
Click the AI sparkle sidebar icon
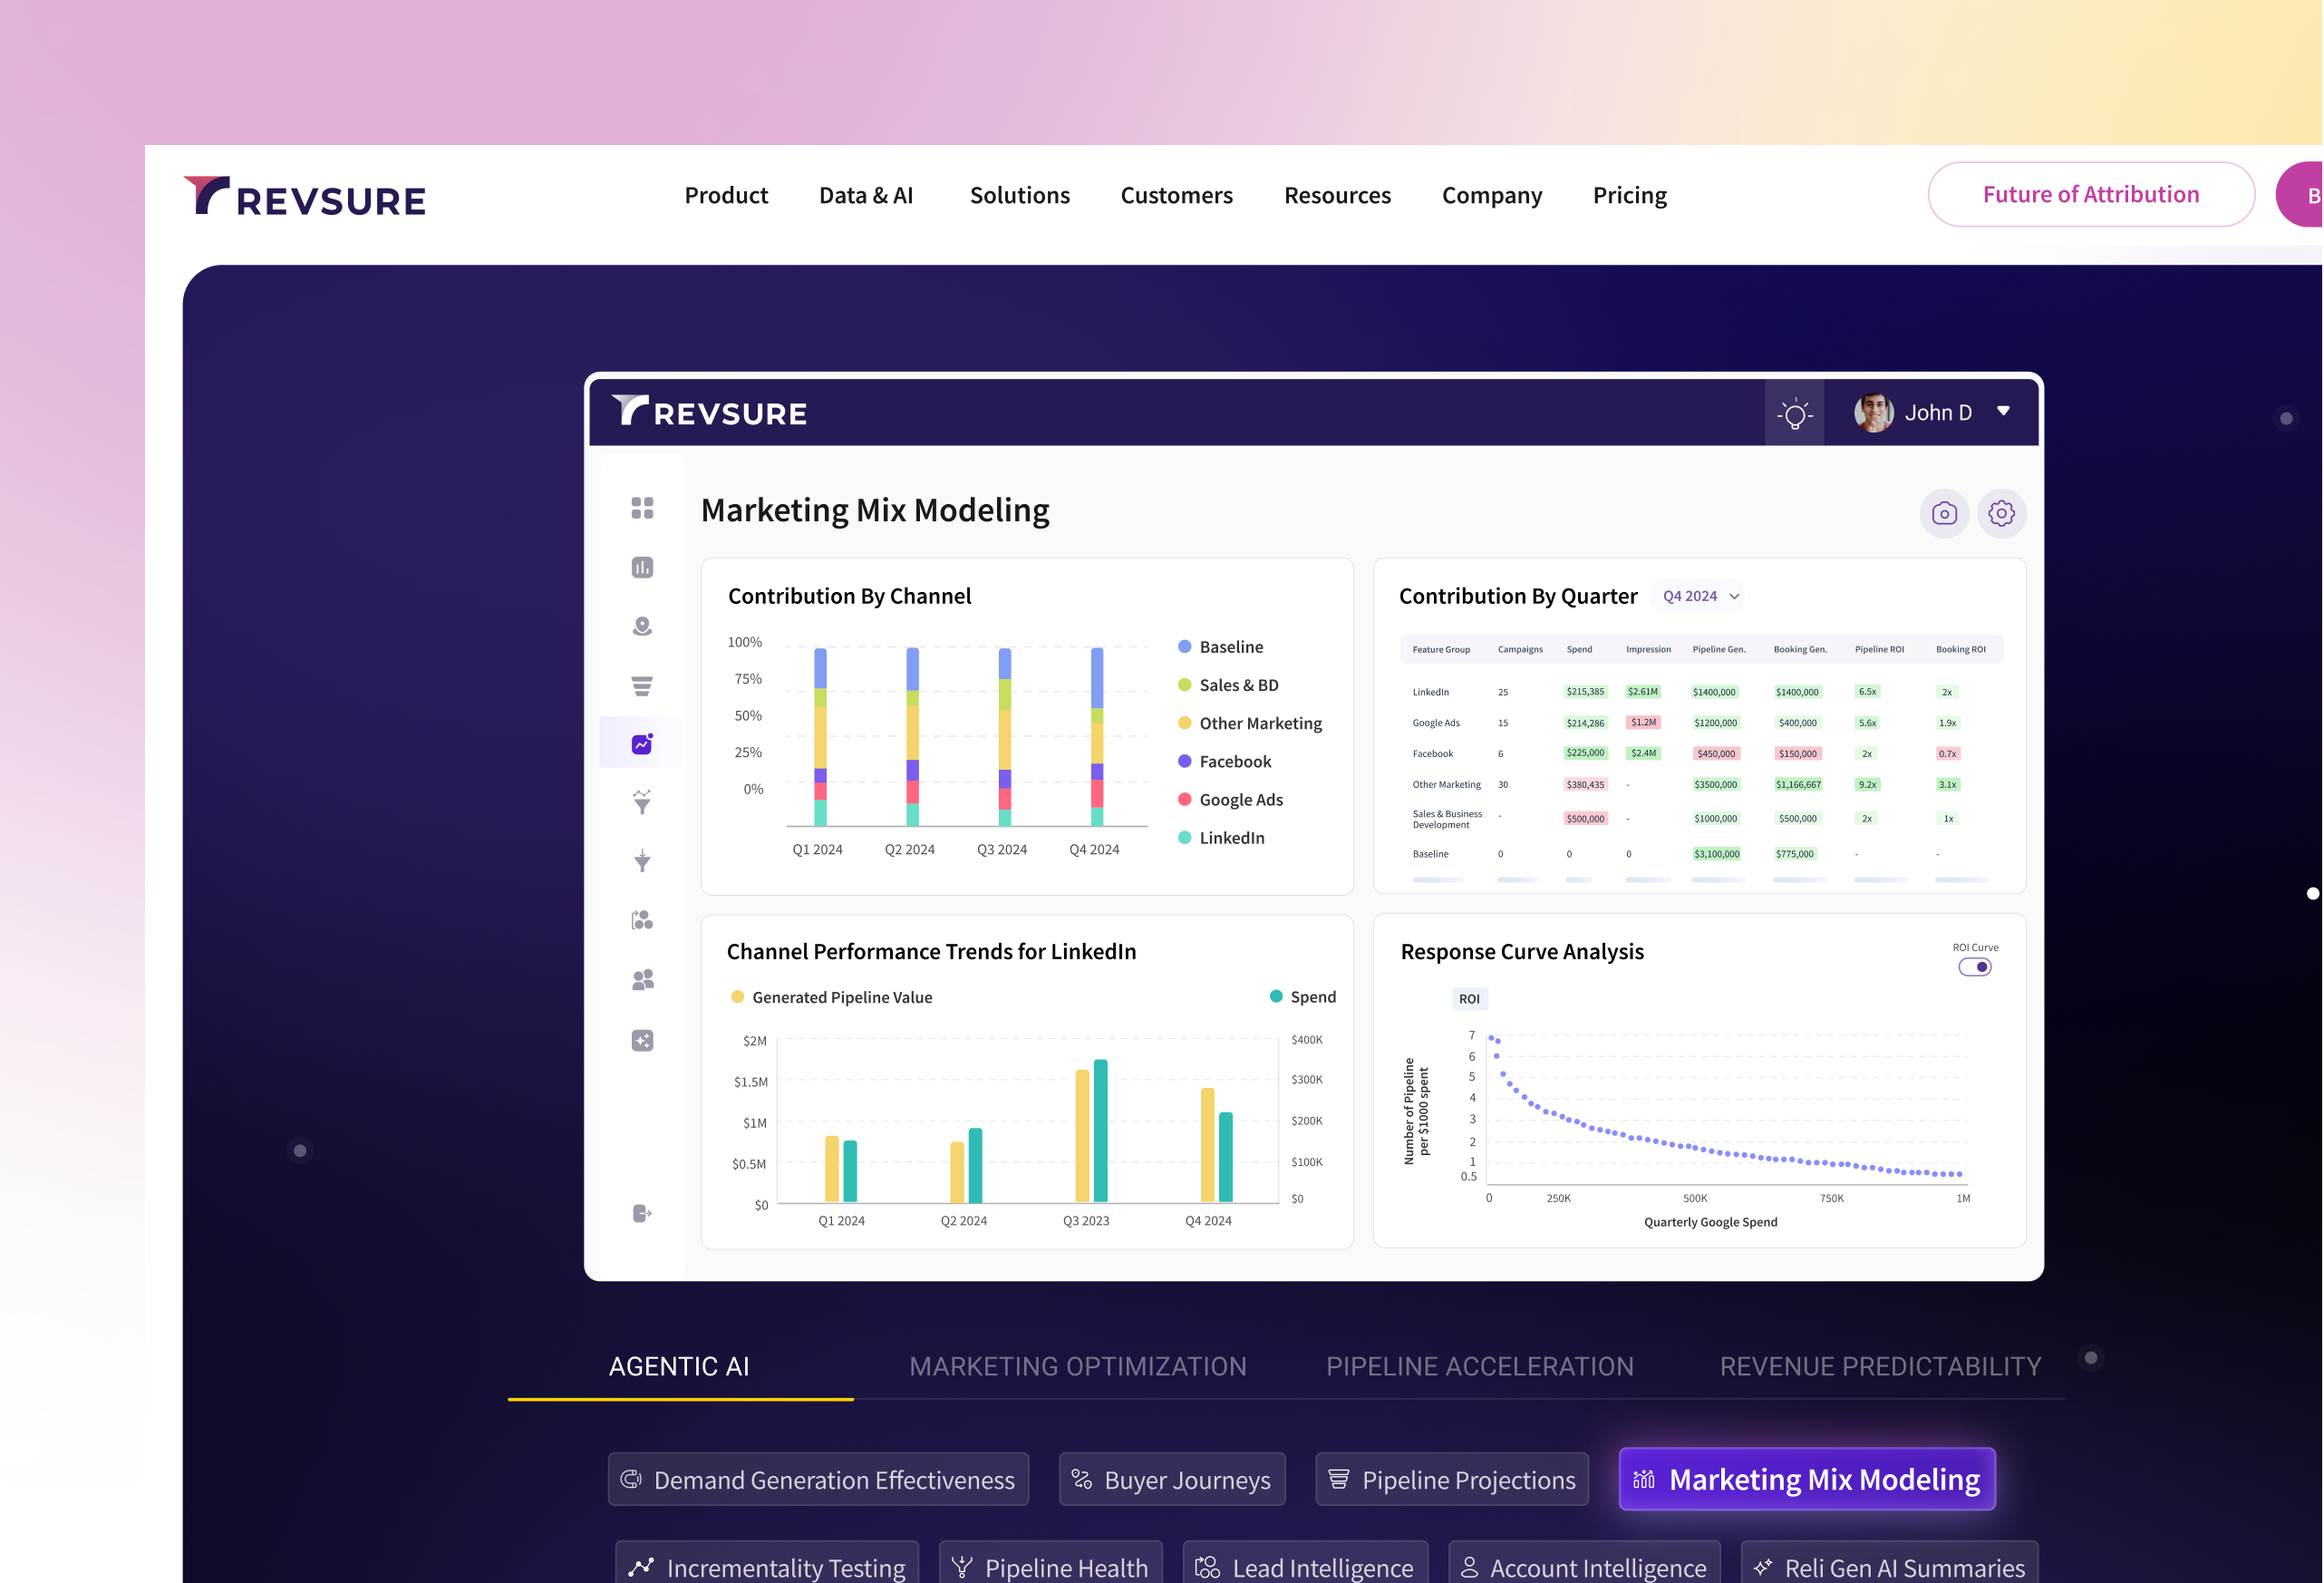pos(642,1041)
